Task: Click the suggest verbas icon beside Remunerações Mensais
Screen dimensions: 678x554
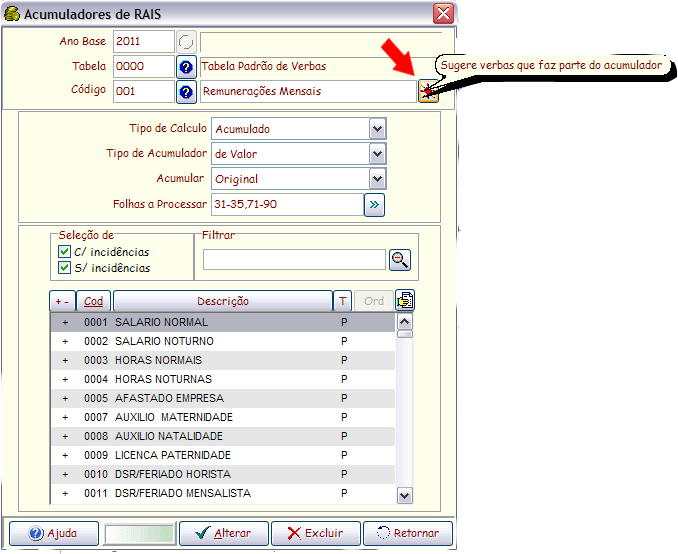Action: (428, 91)
